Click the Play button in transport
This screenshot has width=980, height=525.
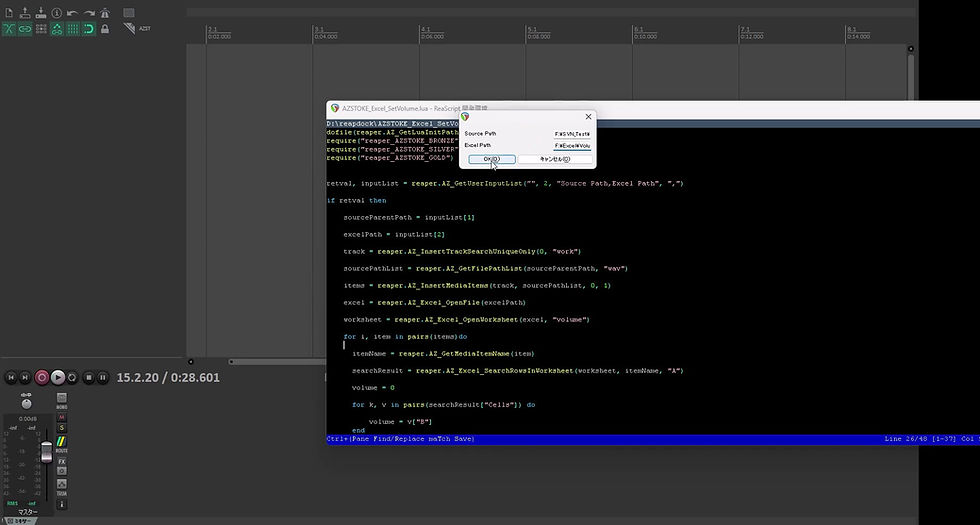click(58, 378)
